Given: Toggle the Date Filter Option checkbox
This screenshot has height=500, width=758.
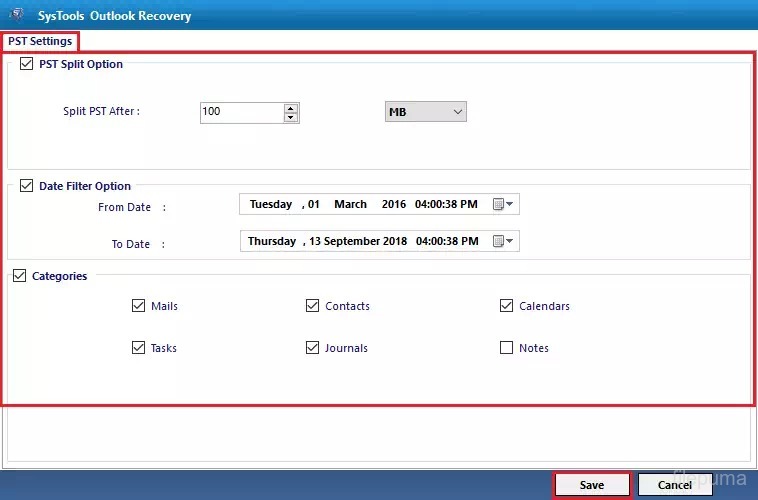Looking at the screenshot, I should click(x=26, y=186).
